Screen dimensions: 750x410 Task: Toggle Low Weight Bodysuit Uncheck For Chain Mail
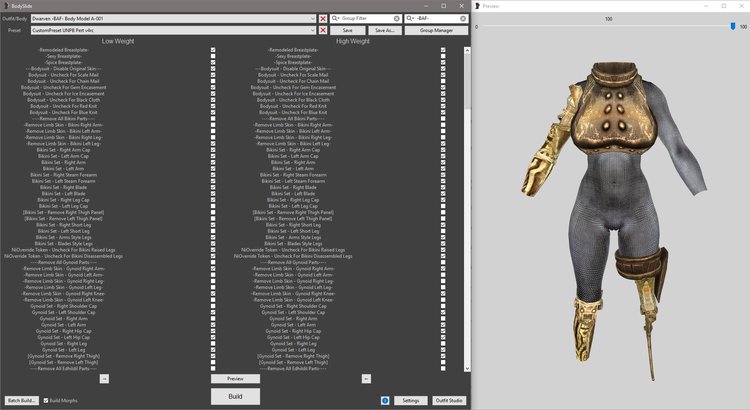click(x=213, y=81)
